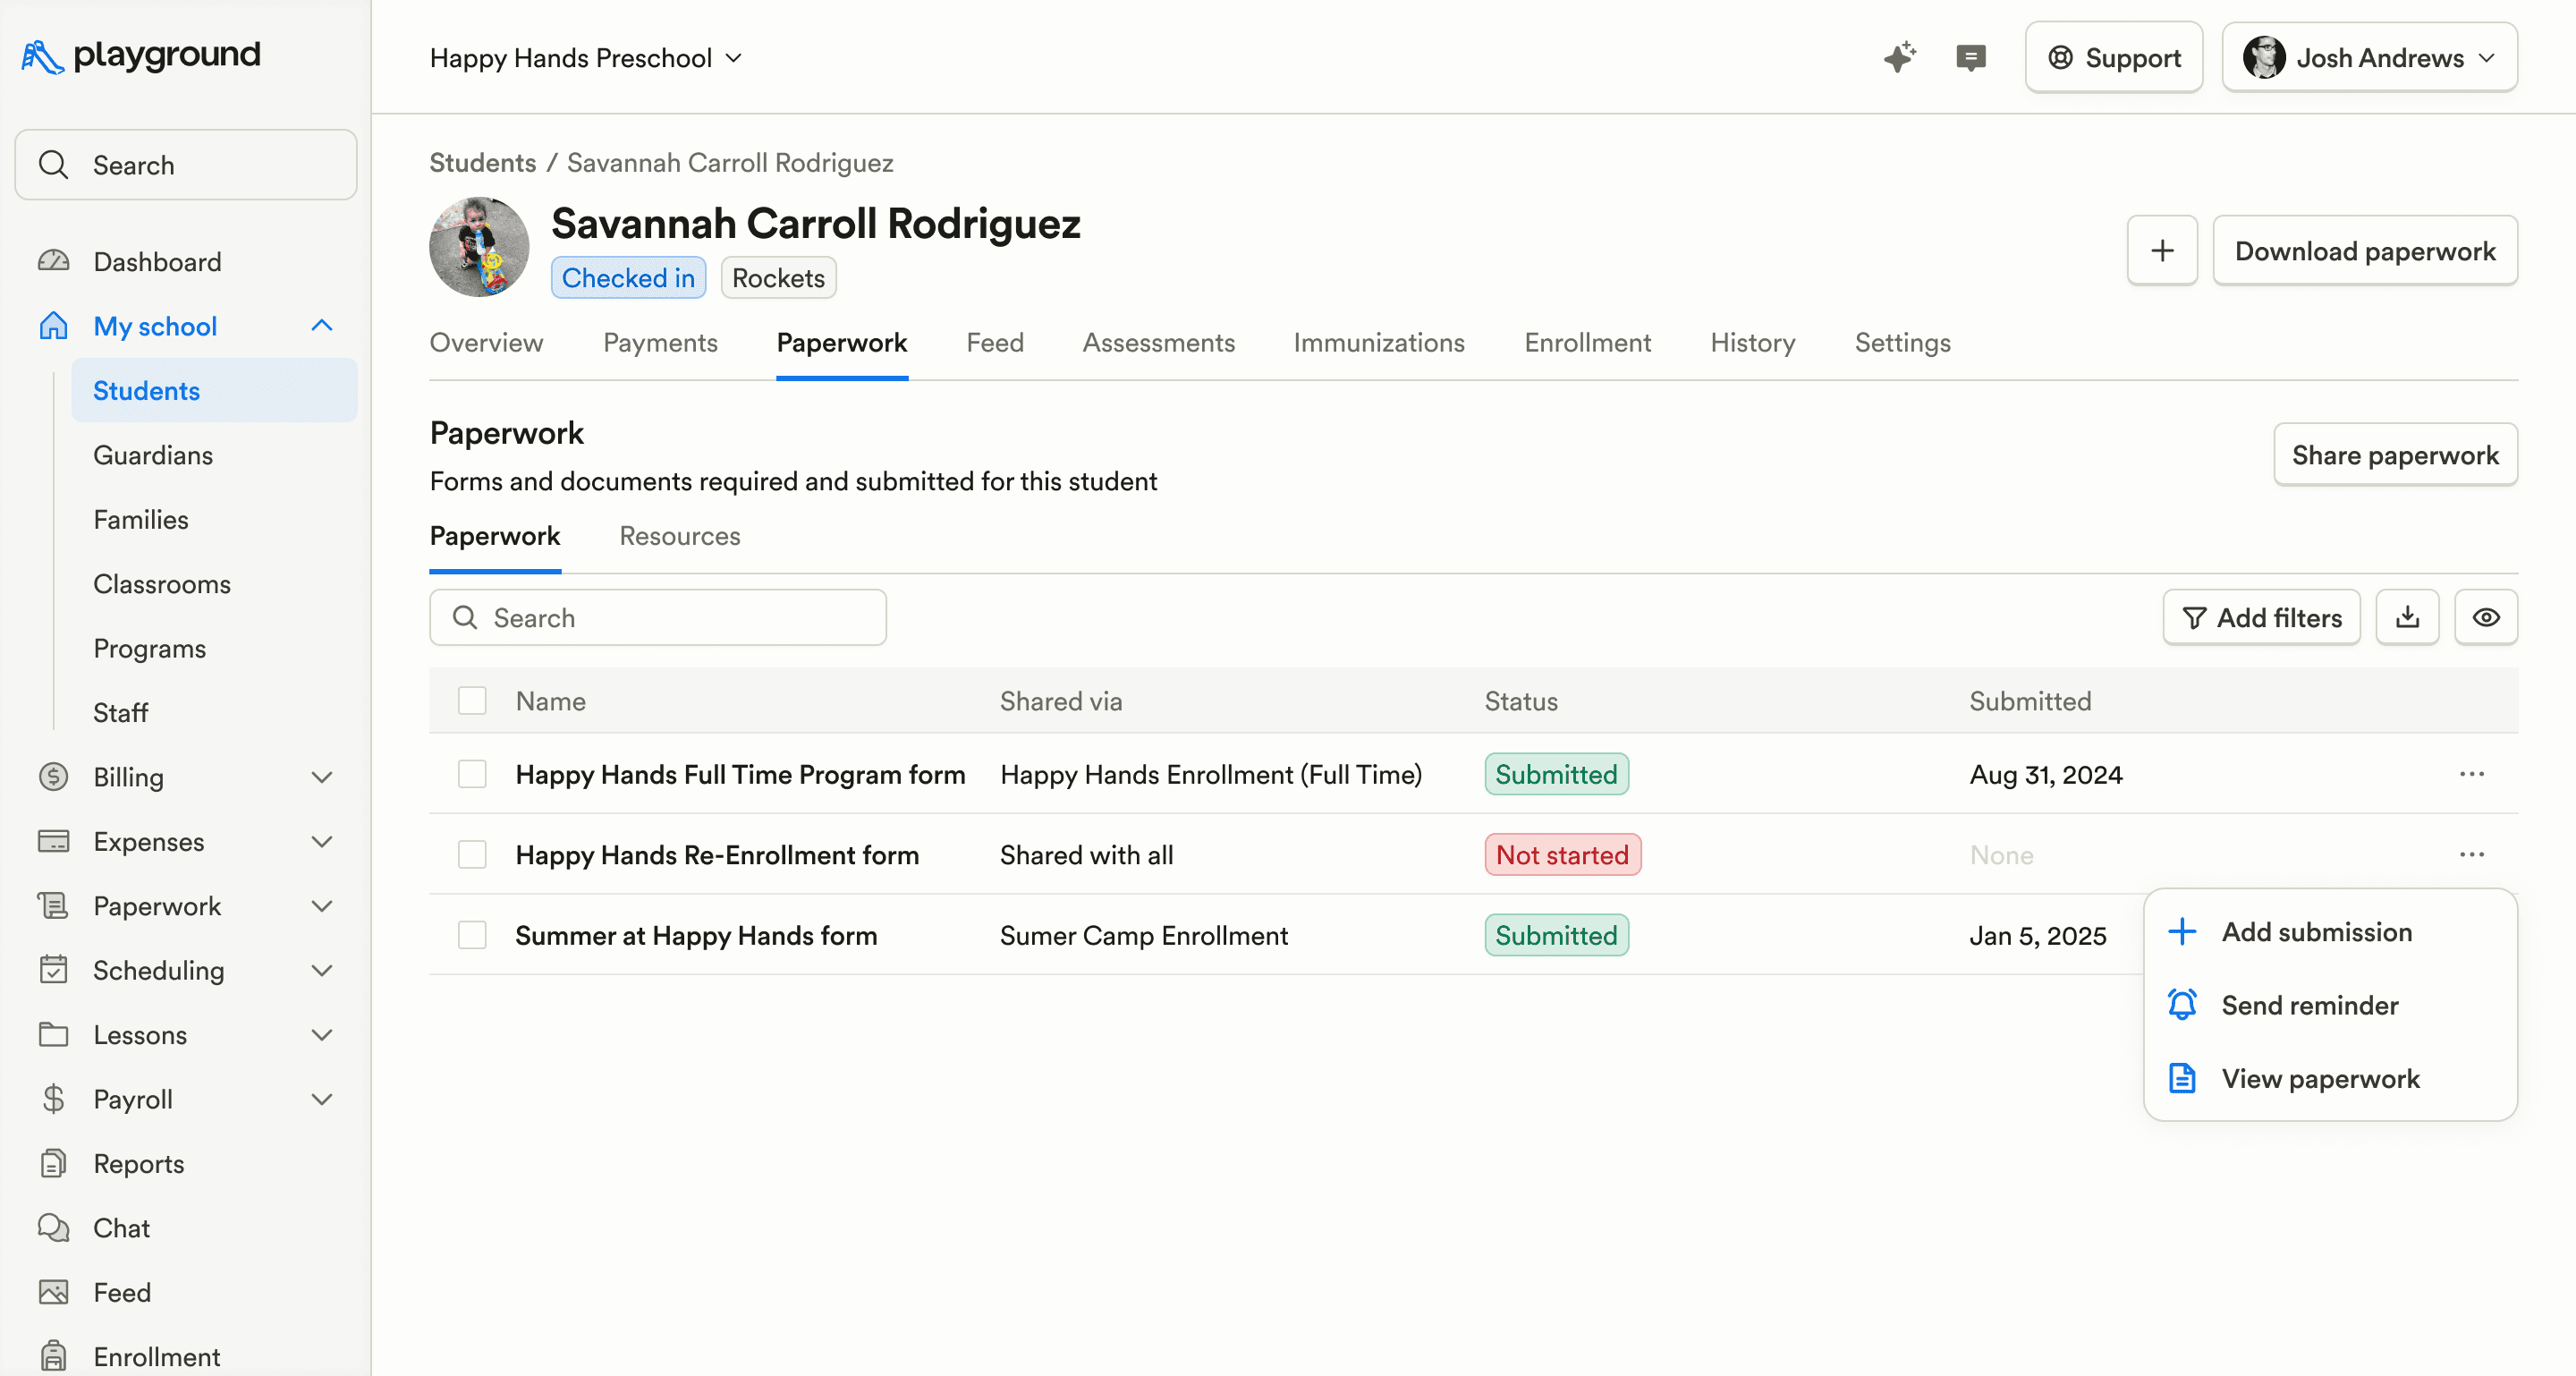Screen dimensions: 2576x1376
Task: Choose Send reminder from the context menu
Action: click(2309, 1004)
